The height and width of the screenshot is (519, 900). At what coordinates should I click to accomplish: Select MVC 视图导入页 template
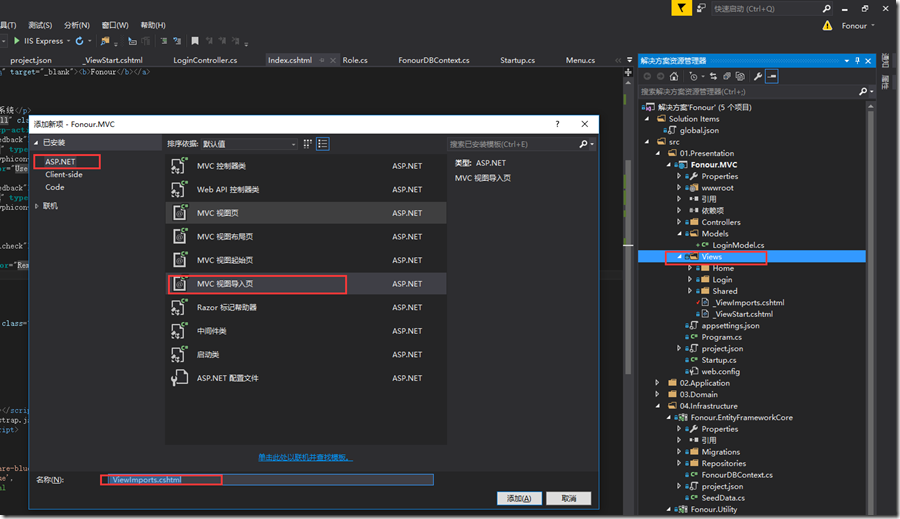pyautogui.click(x=306, y=284)
